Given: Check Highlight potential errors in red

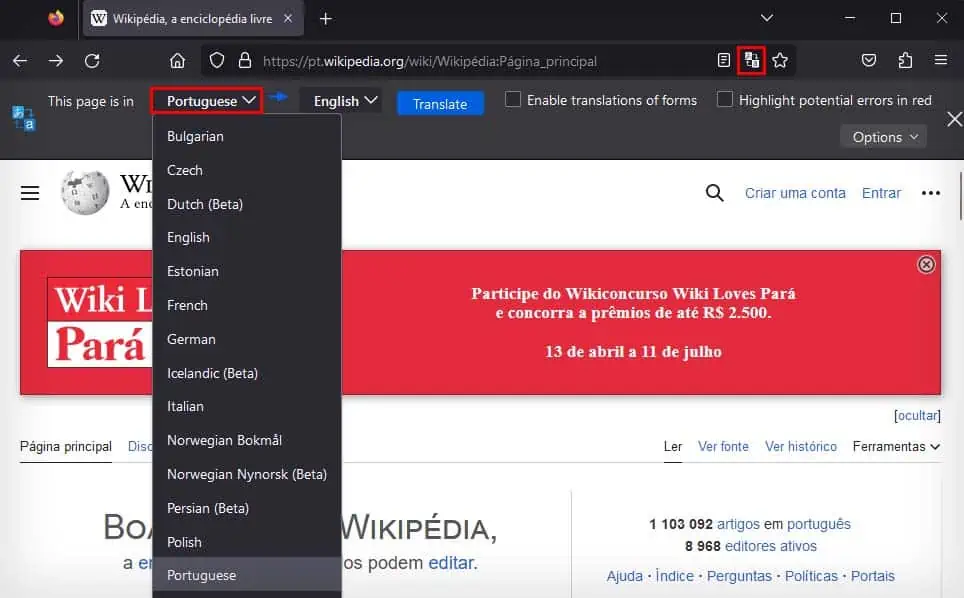Looking at the screenshot, I should 724,100.
